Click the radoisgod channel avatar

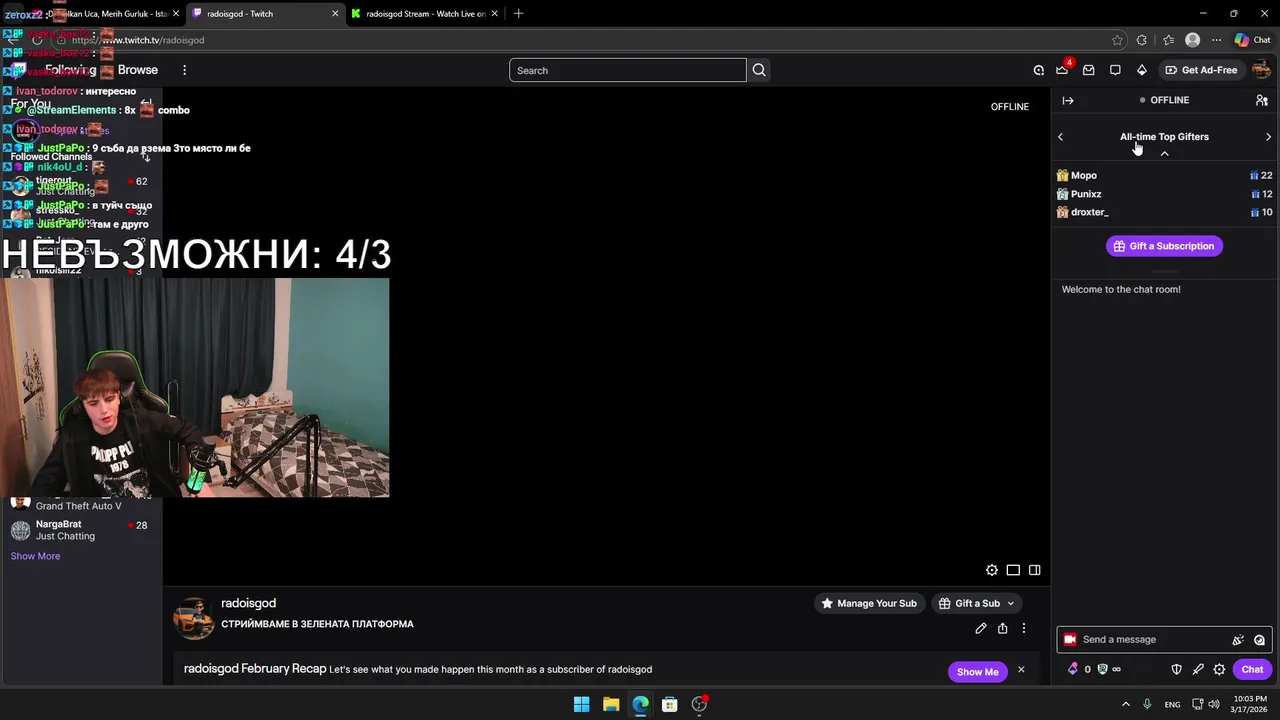coord(194,618)
